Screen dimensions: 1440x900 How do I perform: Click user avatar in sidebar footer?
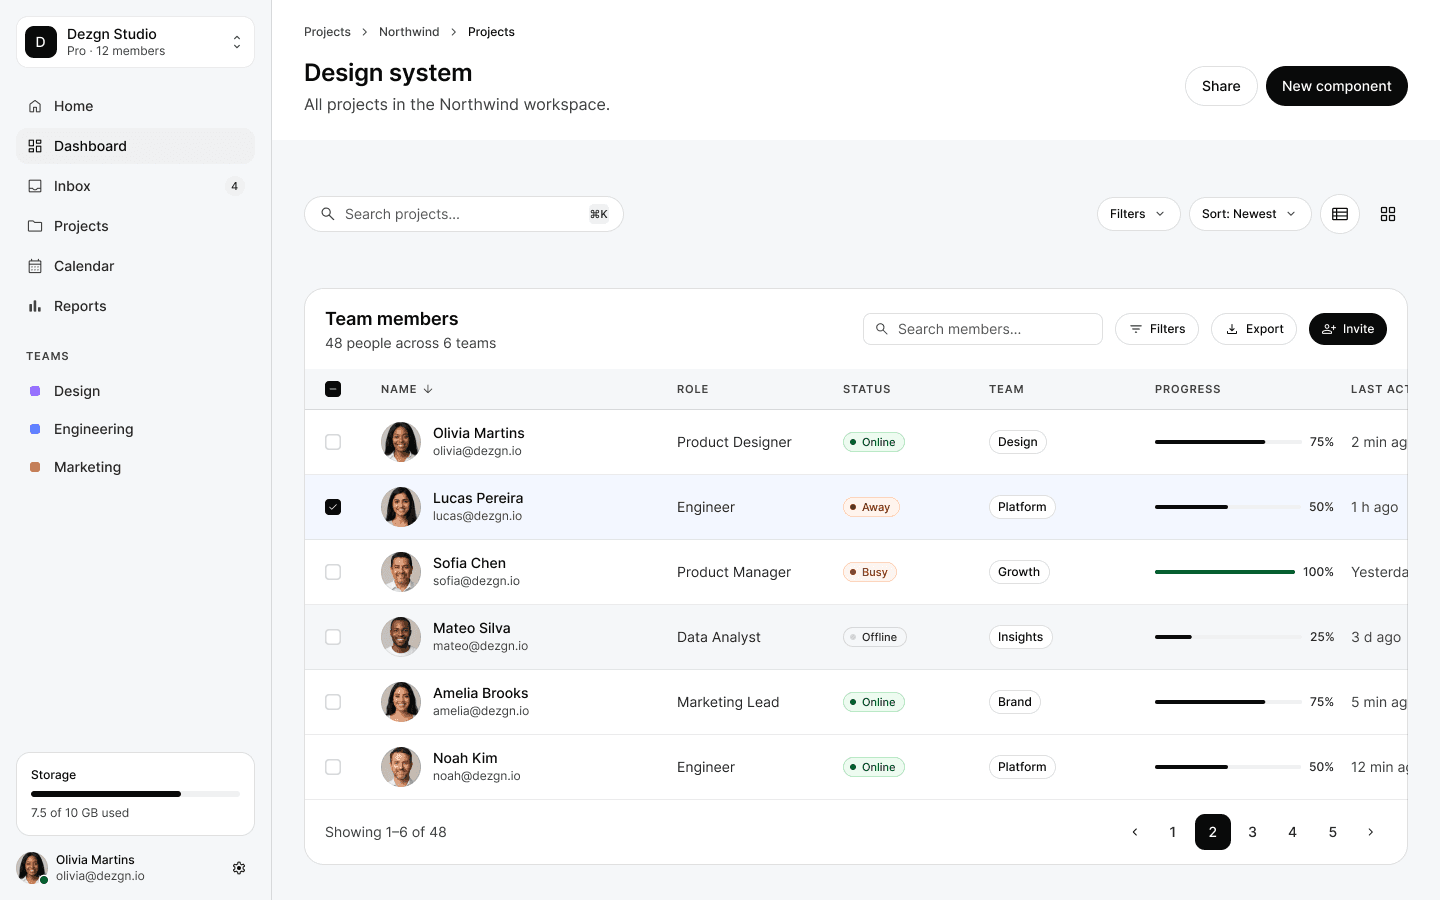[32, 868]
